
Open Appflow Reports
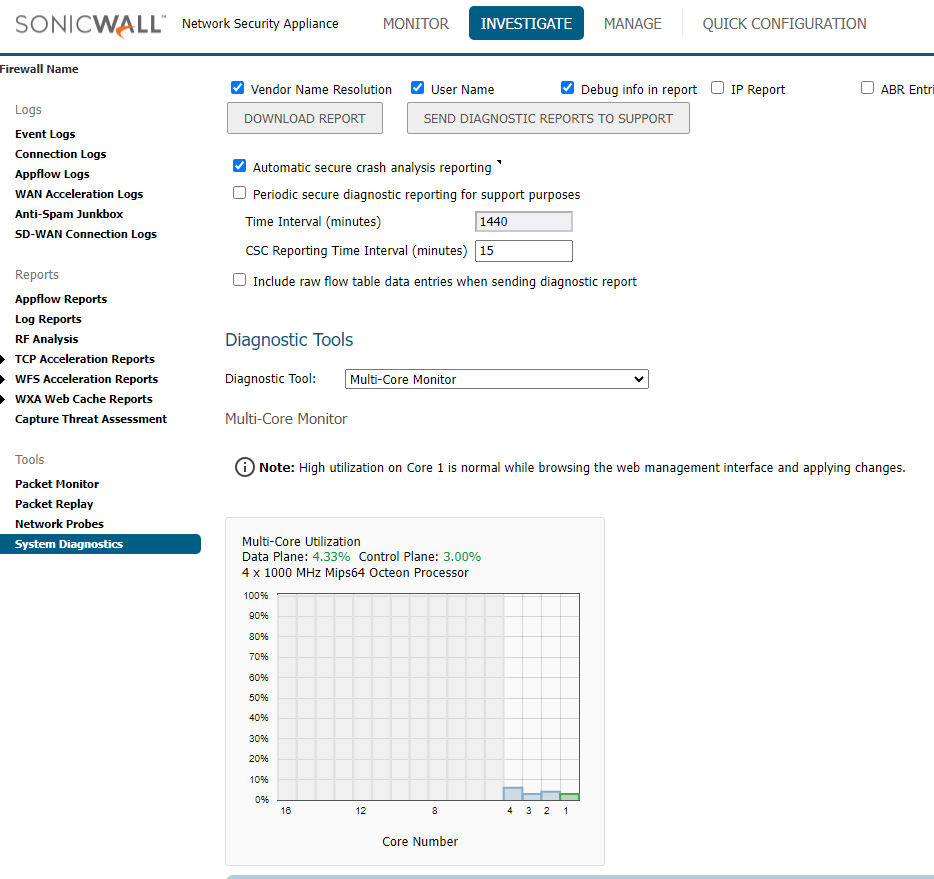coord(61,299)
